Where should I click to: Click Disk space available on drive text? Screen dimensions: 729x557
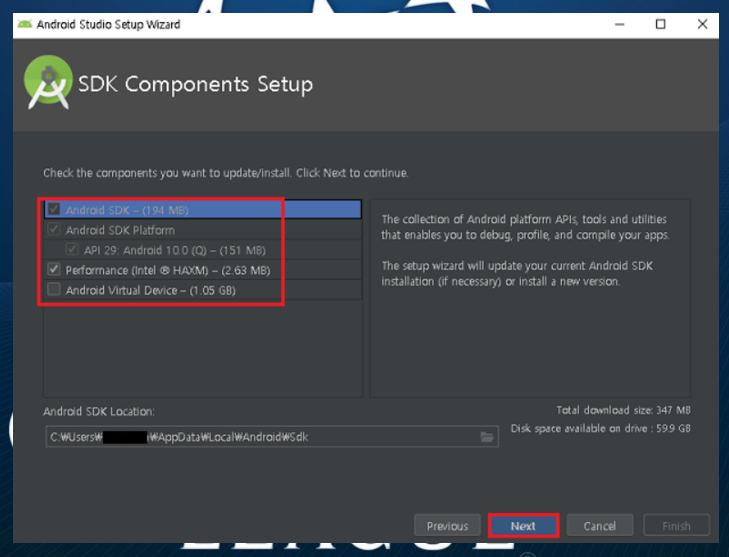click(x=601, y=428)
